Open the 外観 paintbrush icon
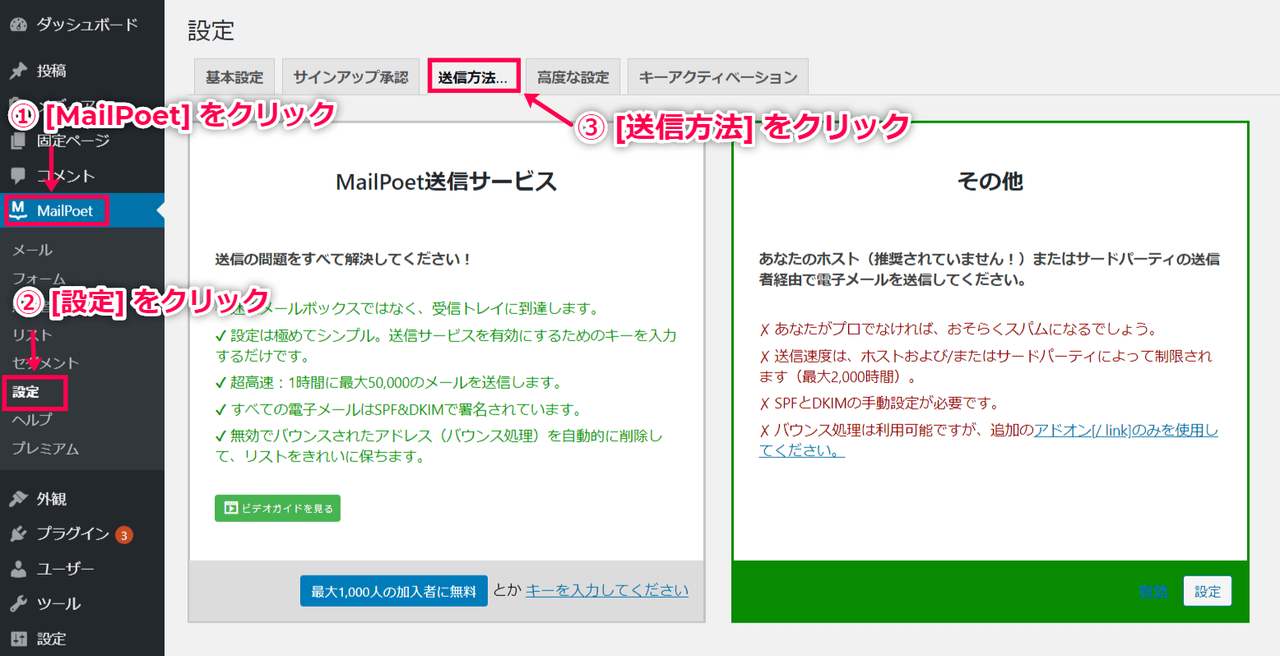1280x656 pixels. [x=18, y=499]
